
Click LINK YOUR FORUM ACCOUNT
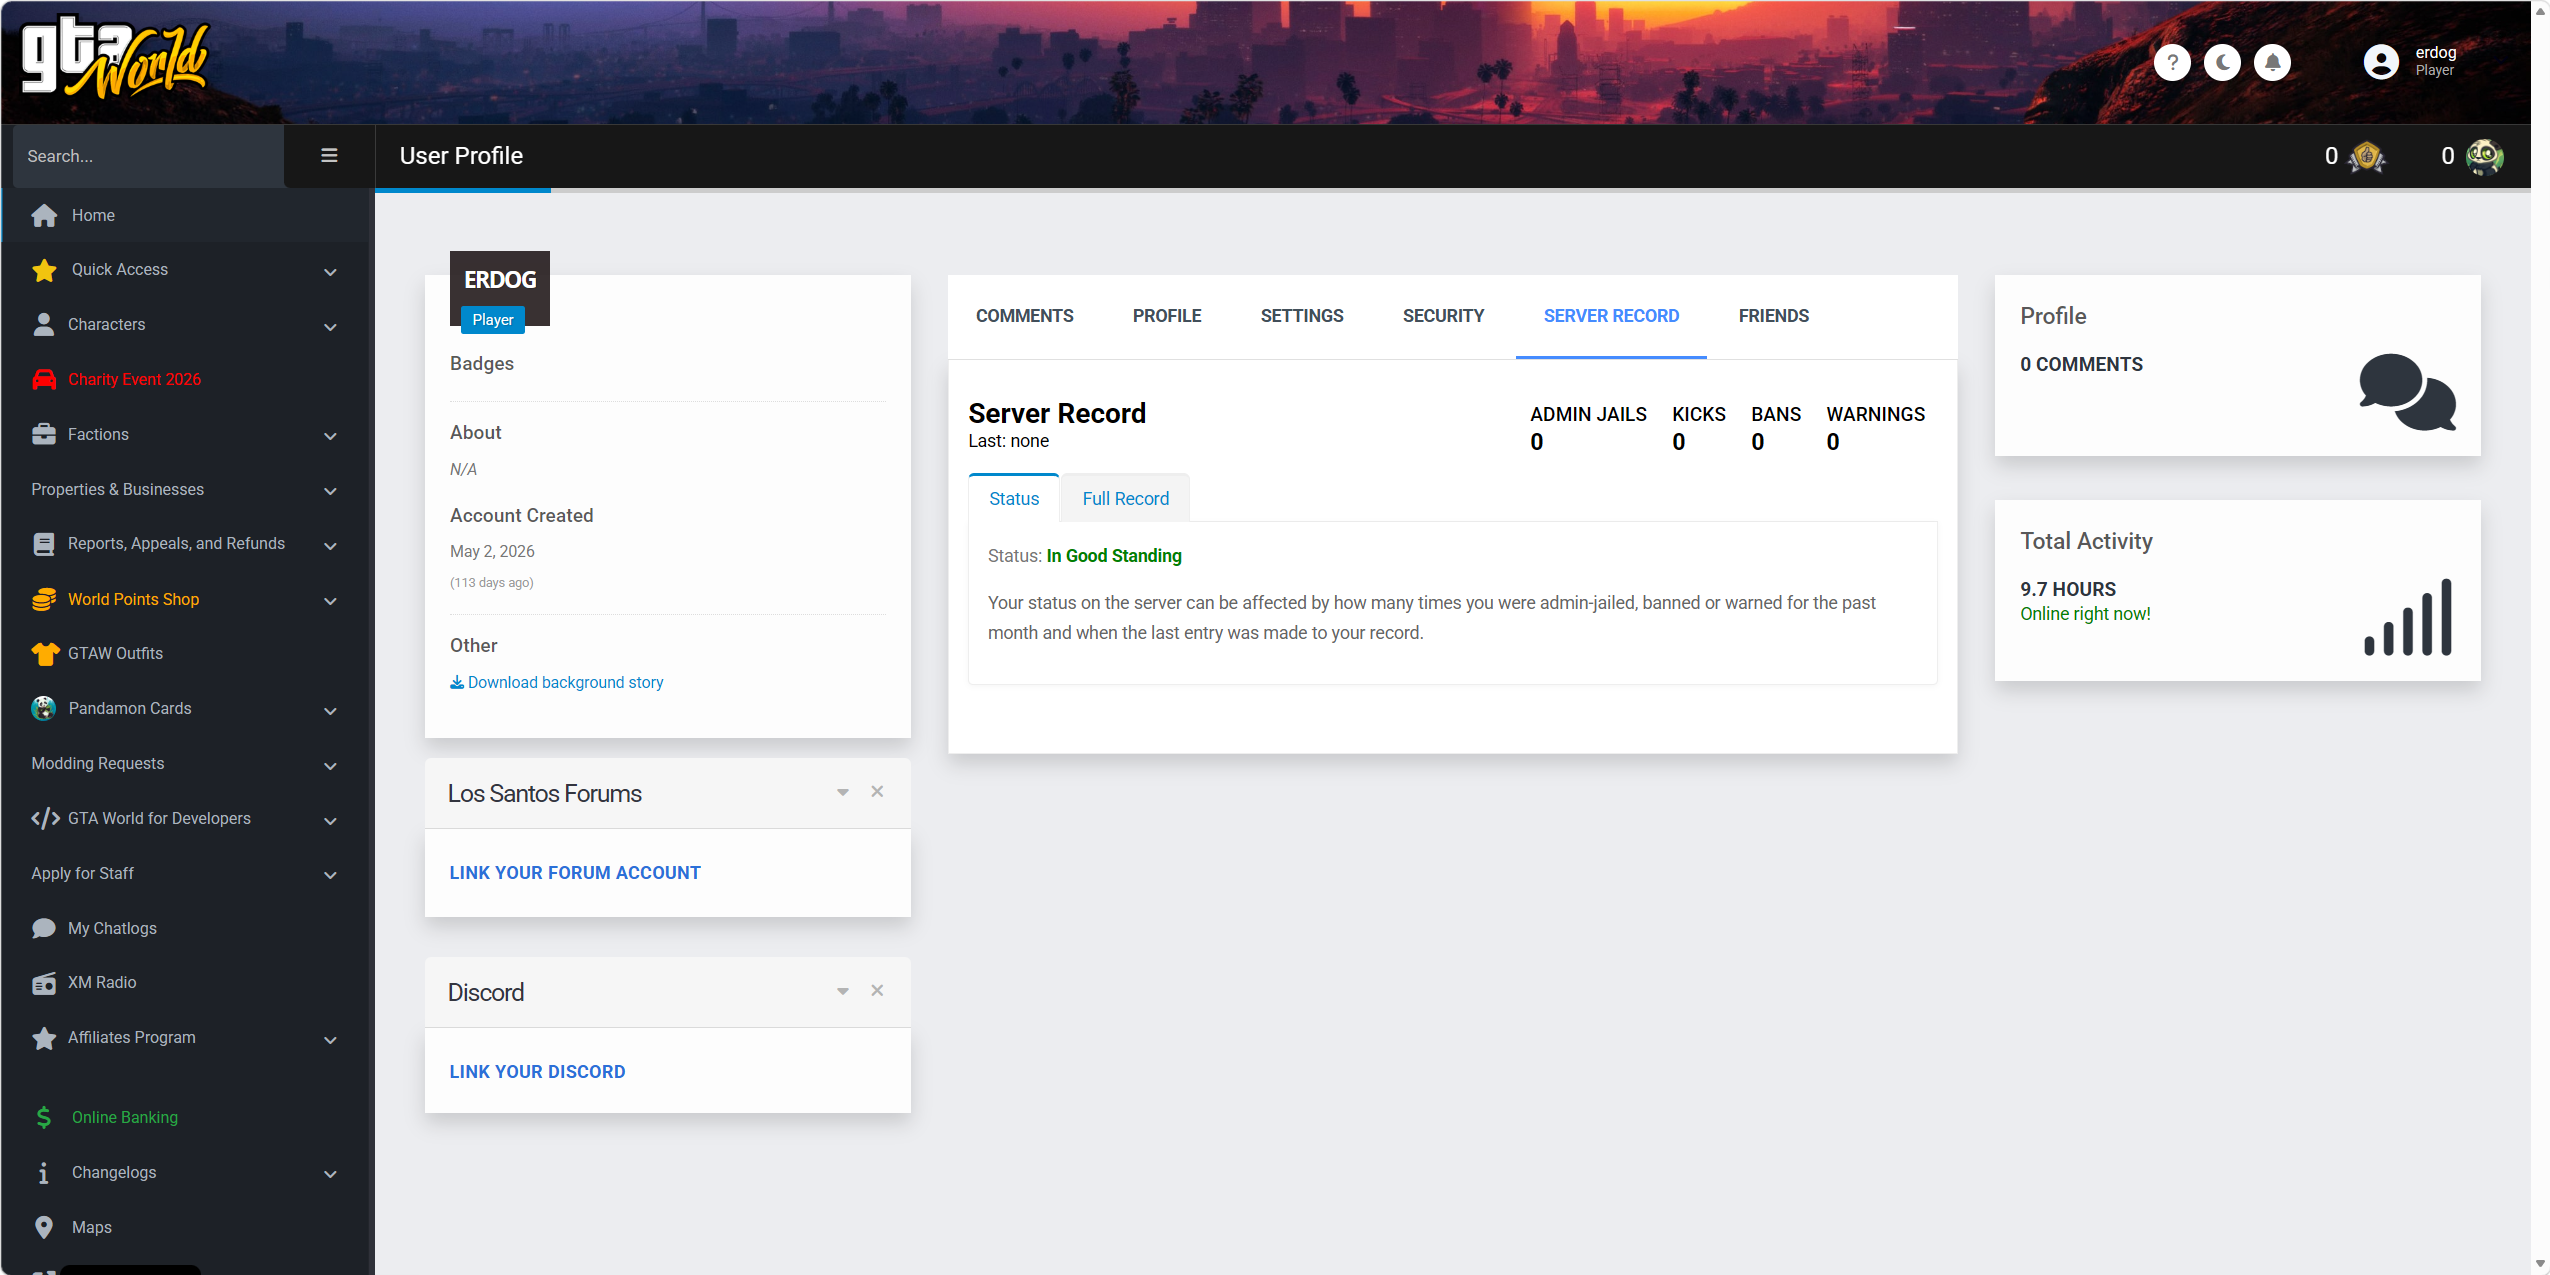pos(575,873)
